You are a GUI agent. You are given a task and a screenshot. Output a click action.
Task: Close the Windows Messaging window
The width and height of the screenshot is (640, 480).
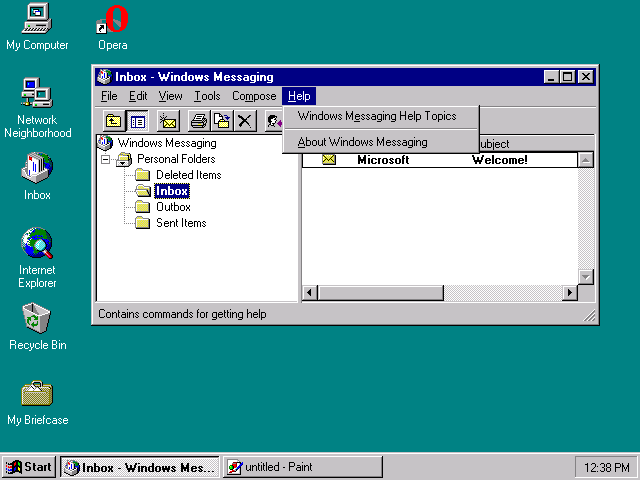pyautogui.click(x=586, y=77)
